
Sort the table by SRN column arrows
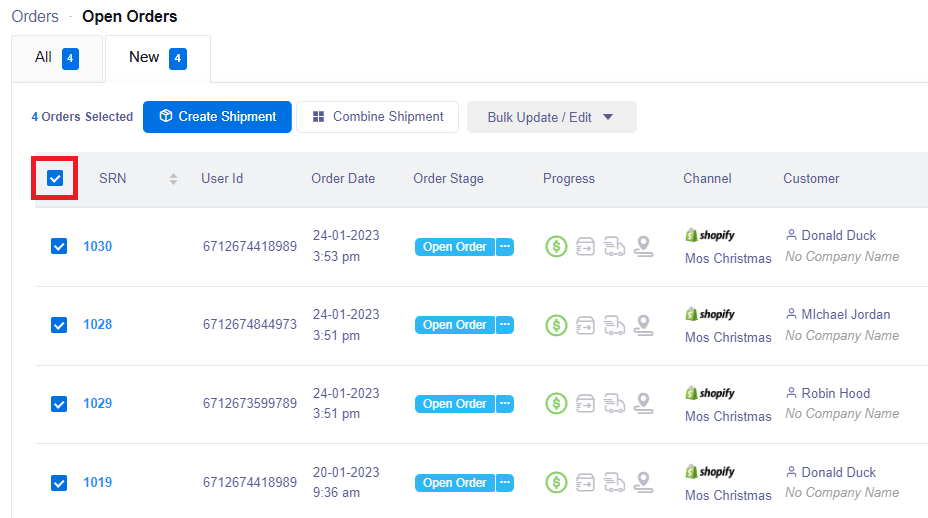[x=173, y=178]
